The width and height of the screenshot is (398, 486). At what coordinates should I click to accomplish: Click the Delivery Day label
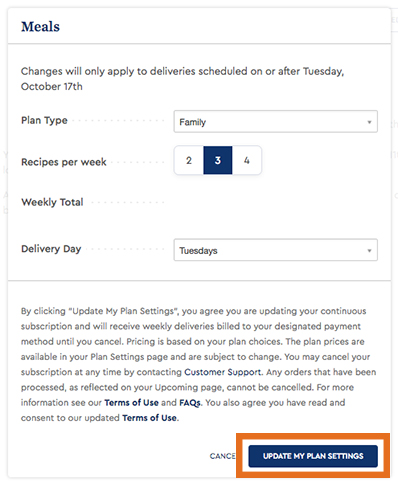pos(51,249)
